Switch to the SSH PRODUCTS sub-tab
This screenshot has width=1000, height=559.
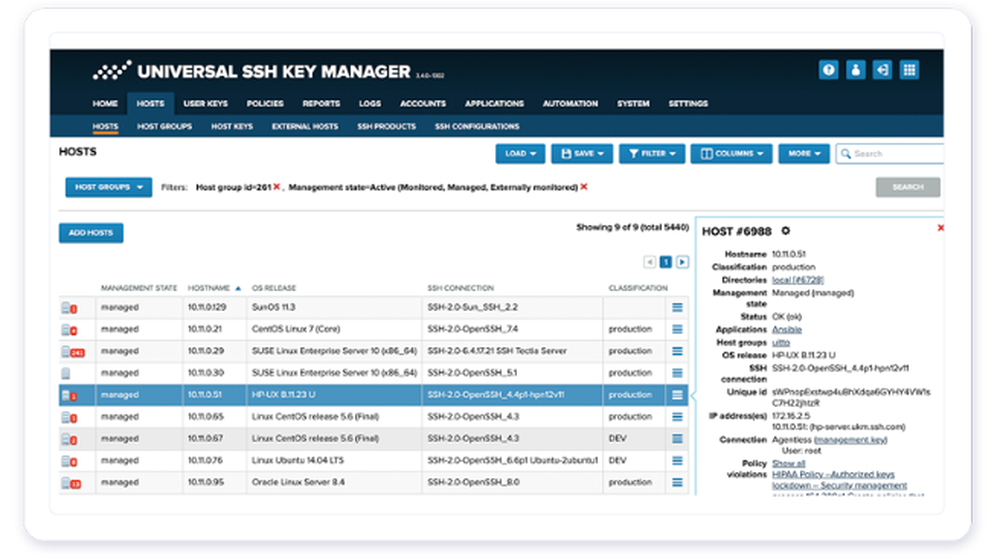[386, 126]
